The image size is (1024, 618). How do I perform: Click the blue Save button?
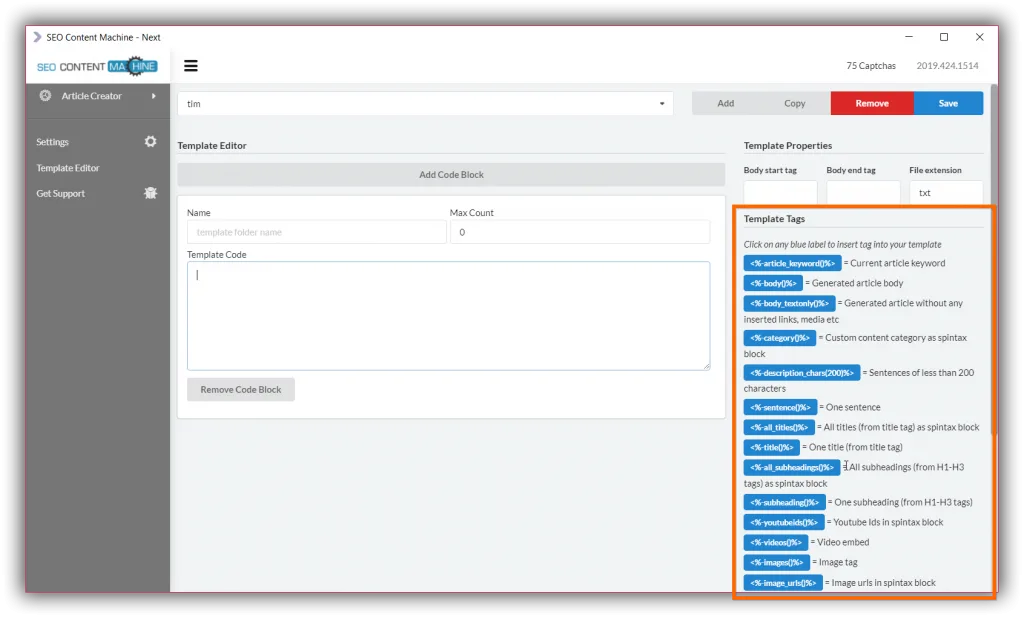[948, 103]
